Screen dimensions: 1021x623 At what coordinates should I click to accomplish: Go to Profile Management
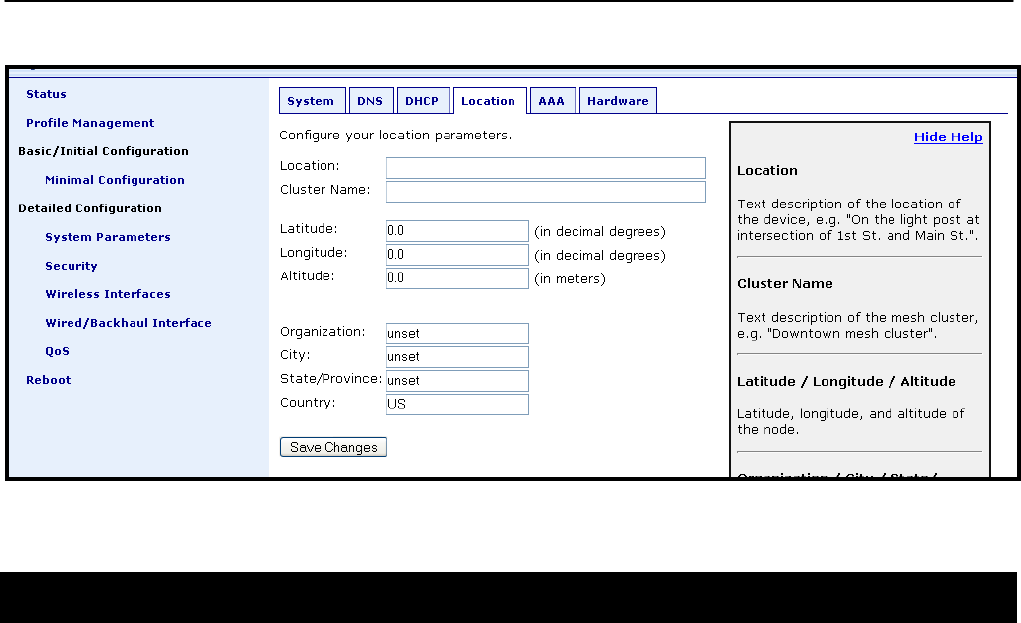coord(90,123)
